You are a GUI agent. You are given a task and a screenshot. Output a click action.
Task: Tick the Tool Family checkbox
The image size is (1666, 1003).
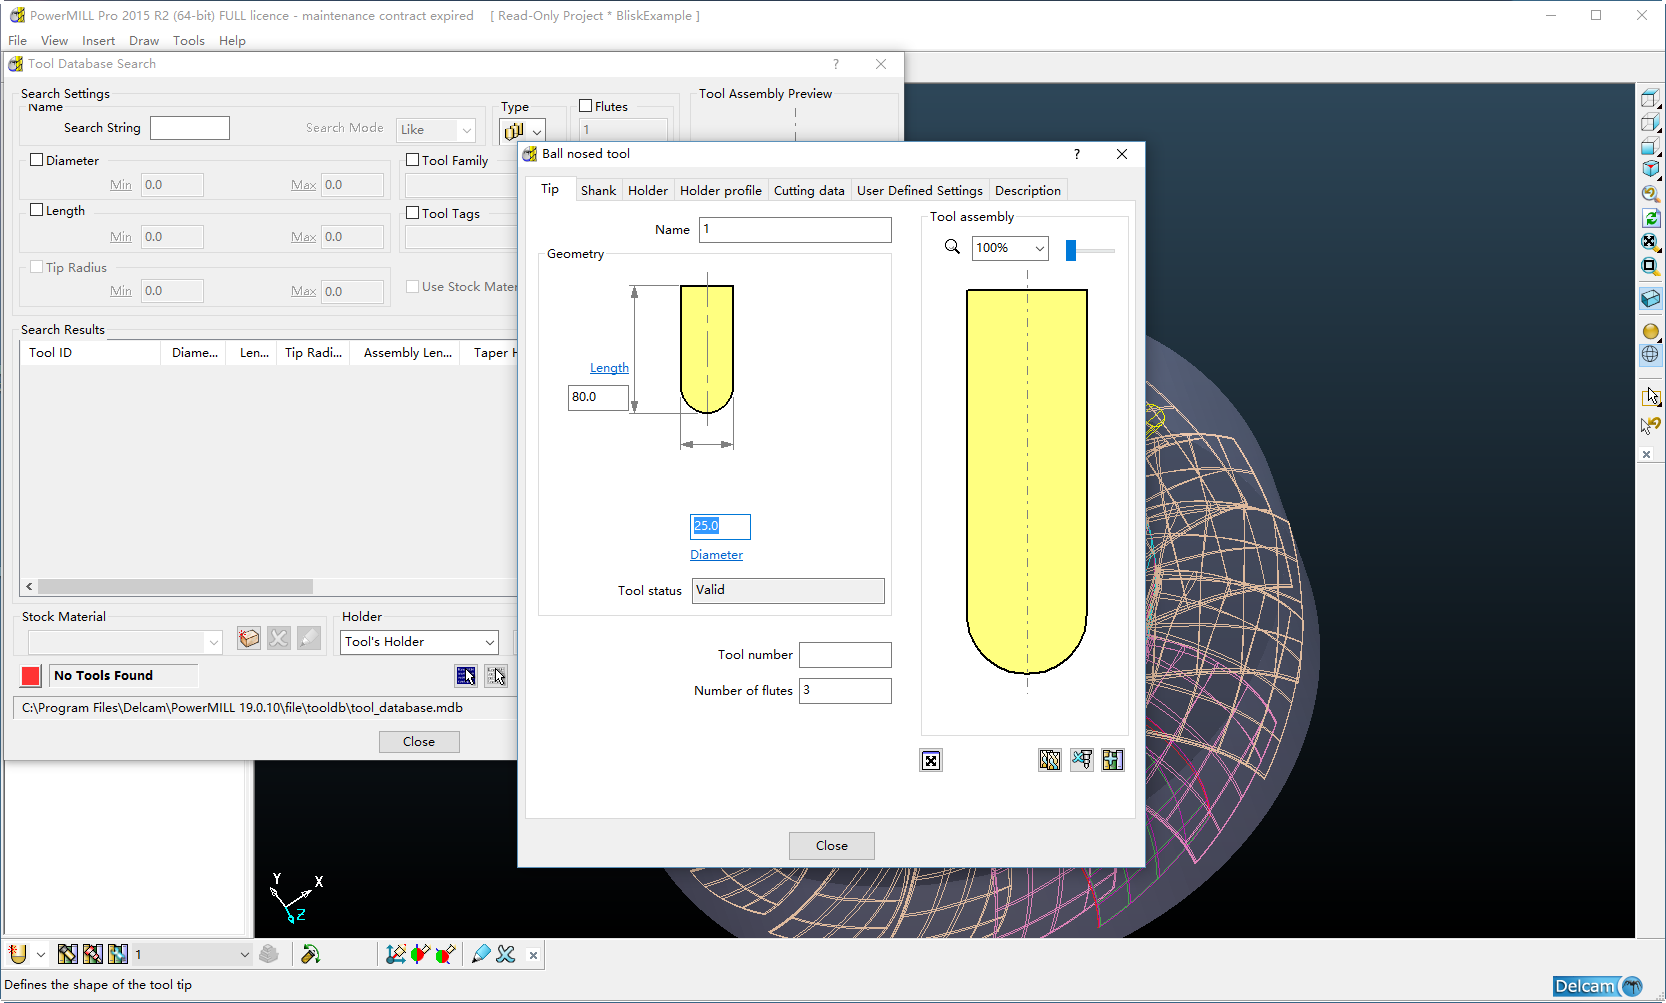[x=413, y=160]
